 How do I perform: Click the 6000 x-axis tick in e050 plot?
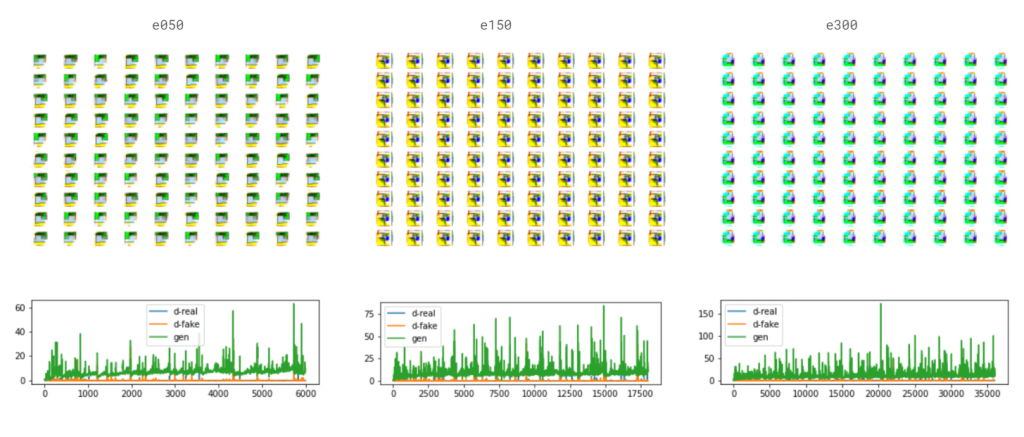tap(303, 394)
